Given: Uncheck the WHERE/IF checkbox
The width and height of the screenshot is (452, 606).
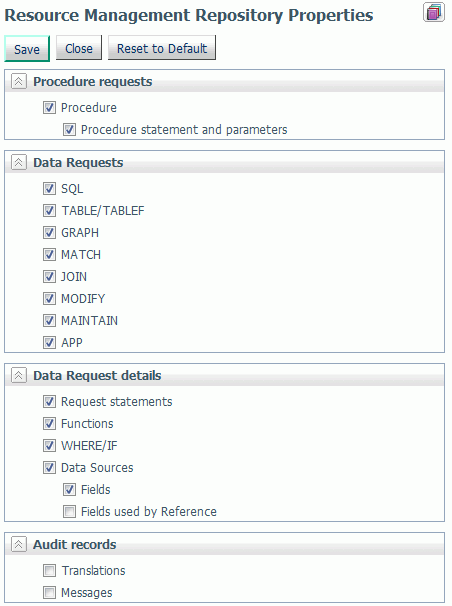Looking at the screenshot, I should [49, 446].
